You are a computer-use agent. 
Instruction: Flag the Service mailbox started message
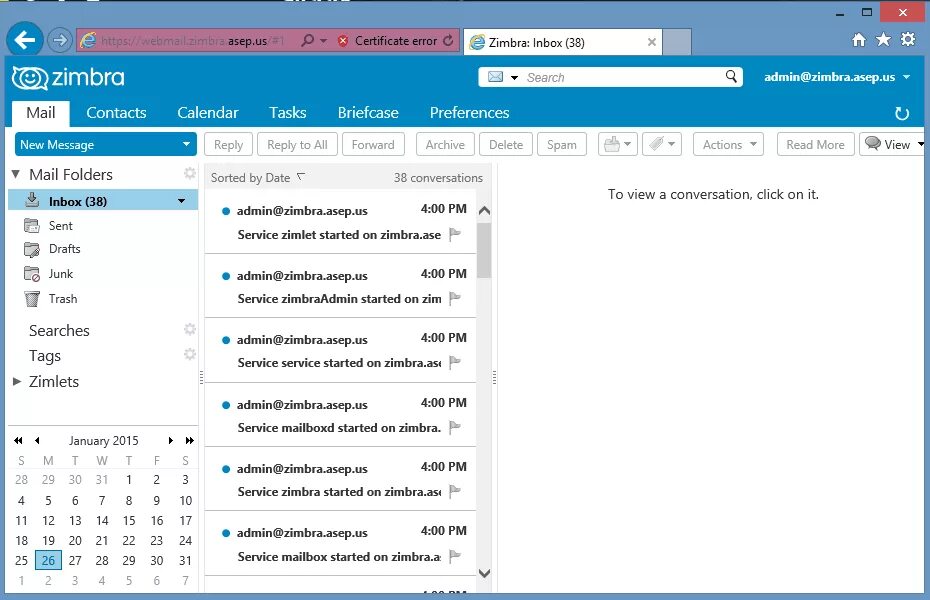click(x=455, y=556)
